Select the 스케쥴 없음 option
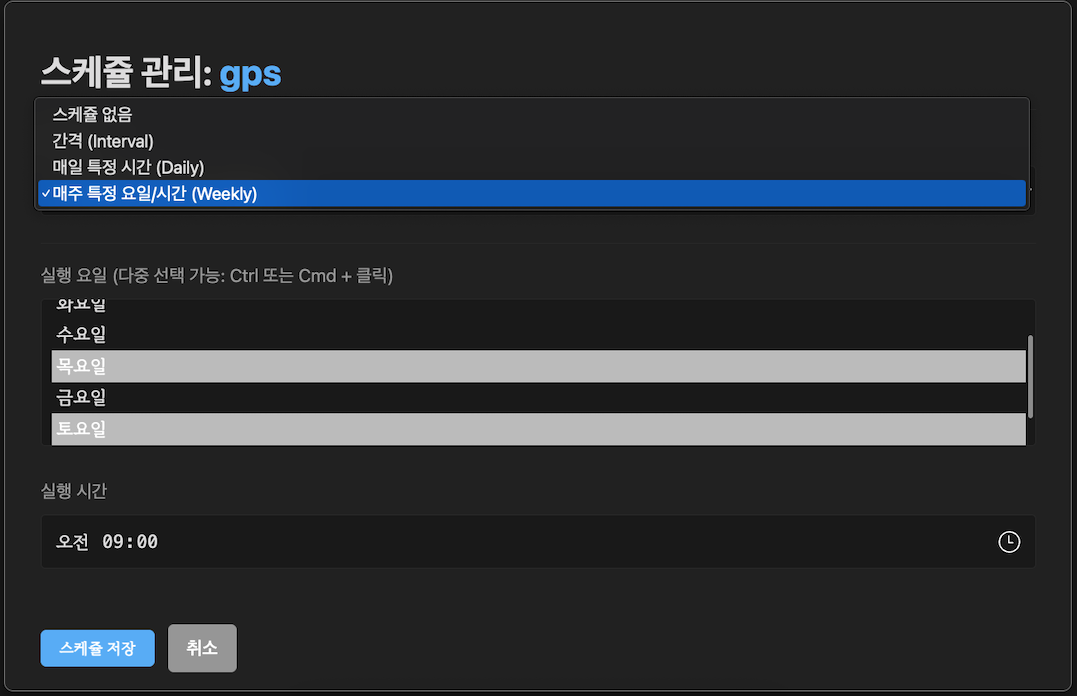This screenshot has width=1077, height=696. tap(92, 115)
